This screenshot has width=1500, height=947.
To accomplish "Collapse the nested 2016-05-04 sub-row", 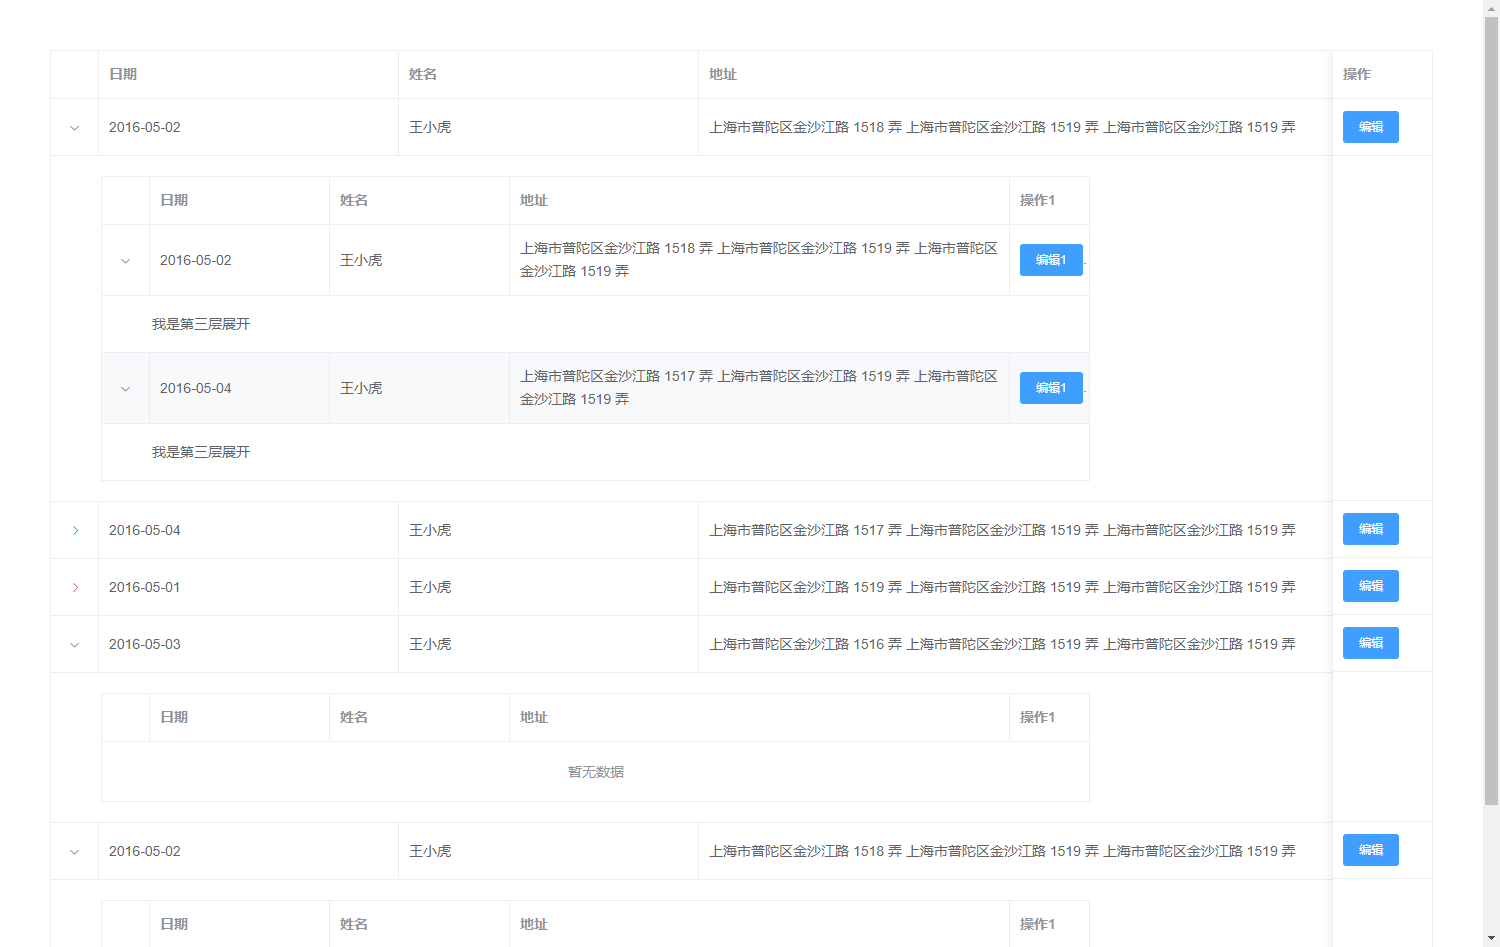I will 125,388.
